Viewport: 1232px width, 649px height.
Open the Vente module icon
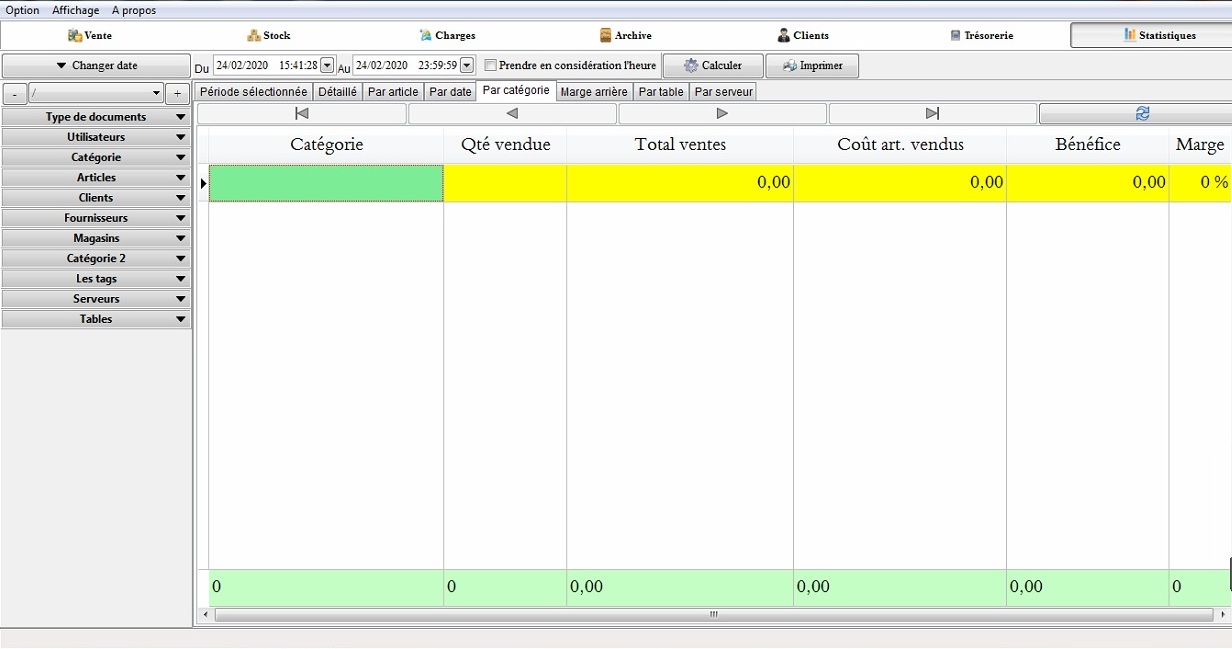76,36
